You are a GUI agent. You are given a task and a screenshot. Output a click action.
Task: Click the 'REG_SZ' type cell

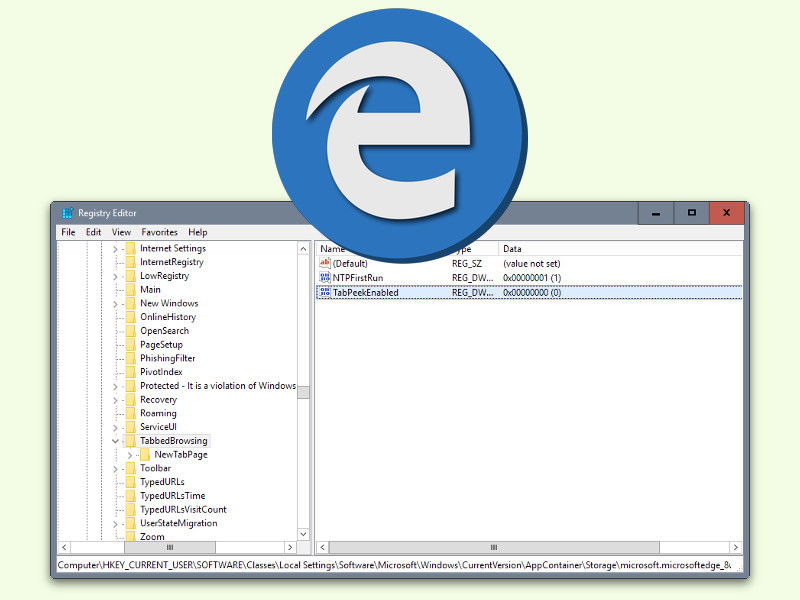point(467,264)
